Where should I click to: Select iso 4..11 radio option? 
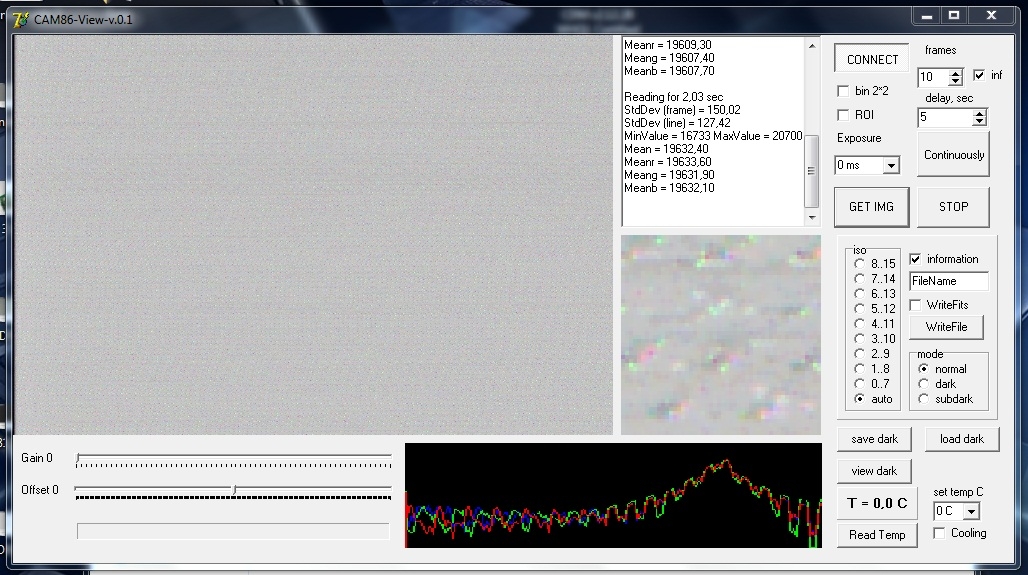860,324
